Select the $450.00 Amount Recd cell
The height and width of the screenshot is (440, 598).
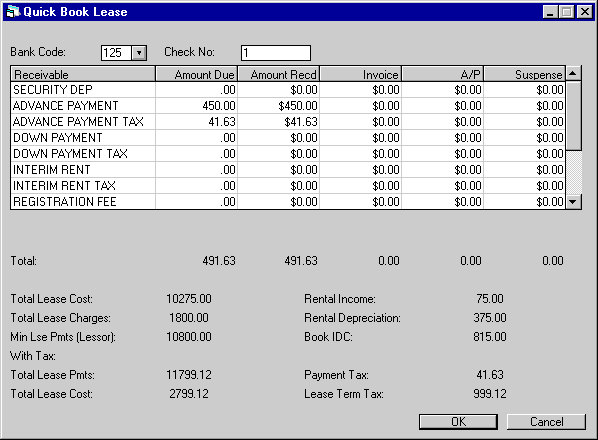pos(279,106)
